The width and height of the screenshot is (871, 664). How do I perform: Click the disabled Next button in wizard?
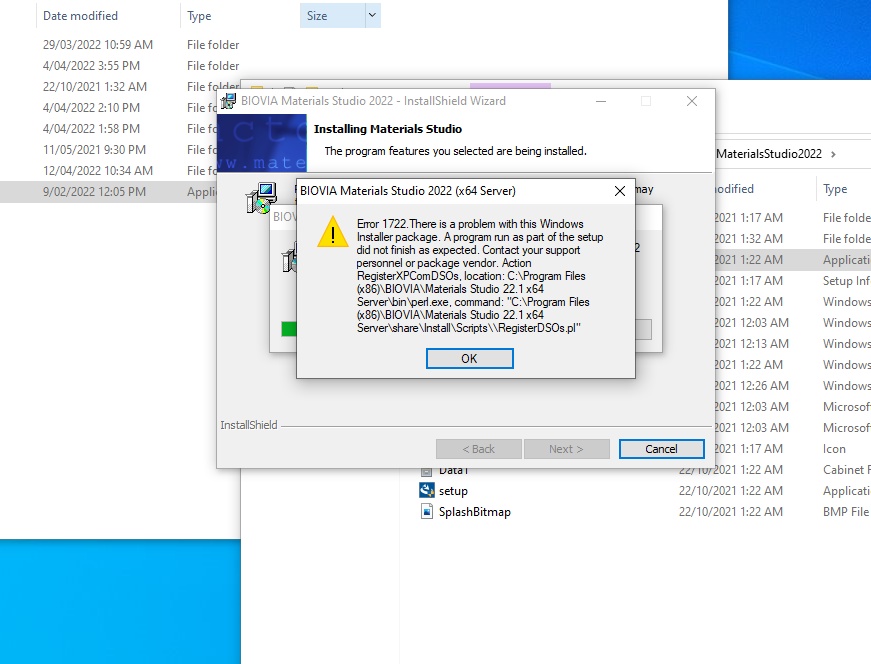(x=566, y=449)
